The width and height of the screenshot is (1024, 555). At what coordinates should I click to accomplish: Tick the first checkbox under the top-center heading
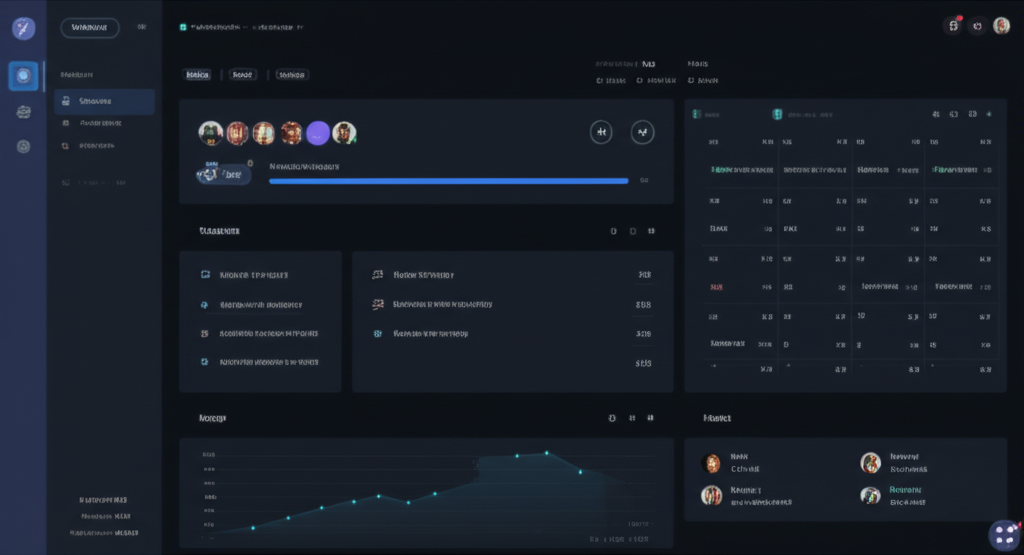600,80
